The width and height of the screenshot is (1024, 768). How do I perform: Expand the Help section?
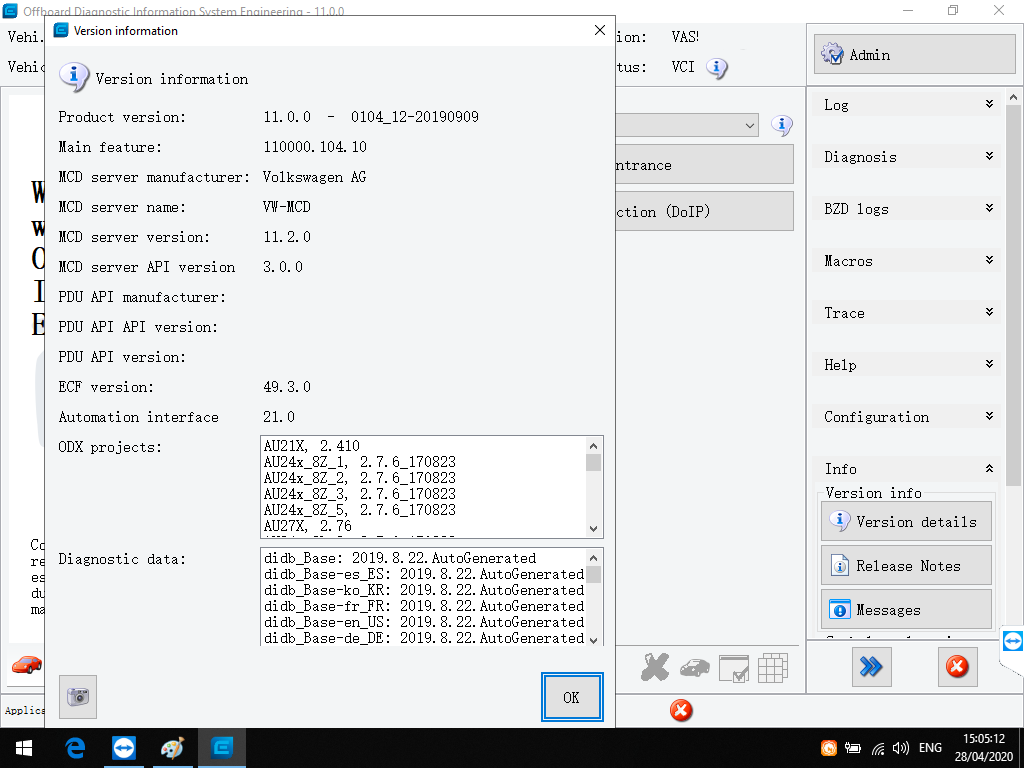click(906, 365)
